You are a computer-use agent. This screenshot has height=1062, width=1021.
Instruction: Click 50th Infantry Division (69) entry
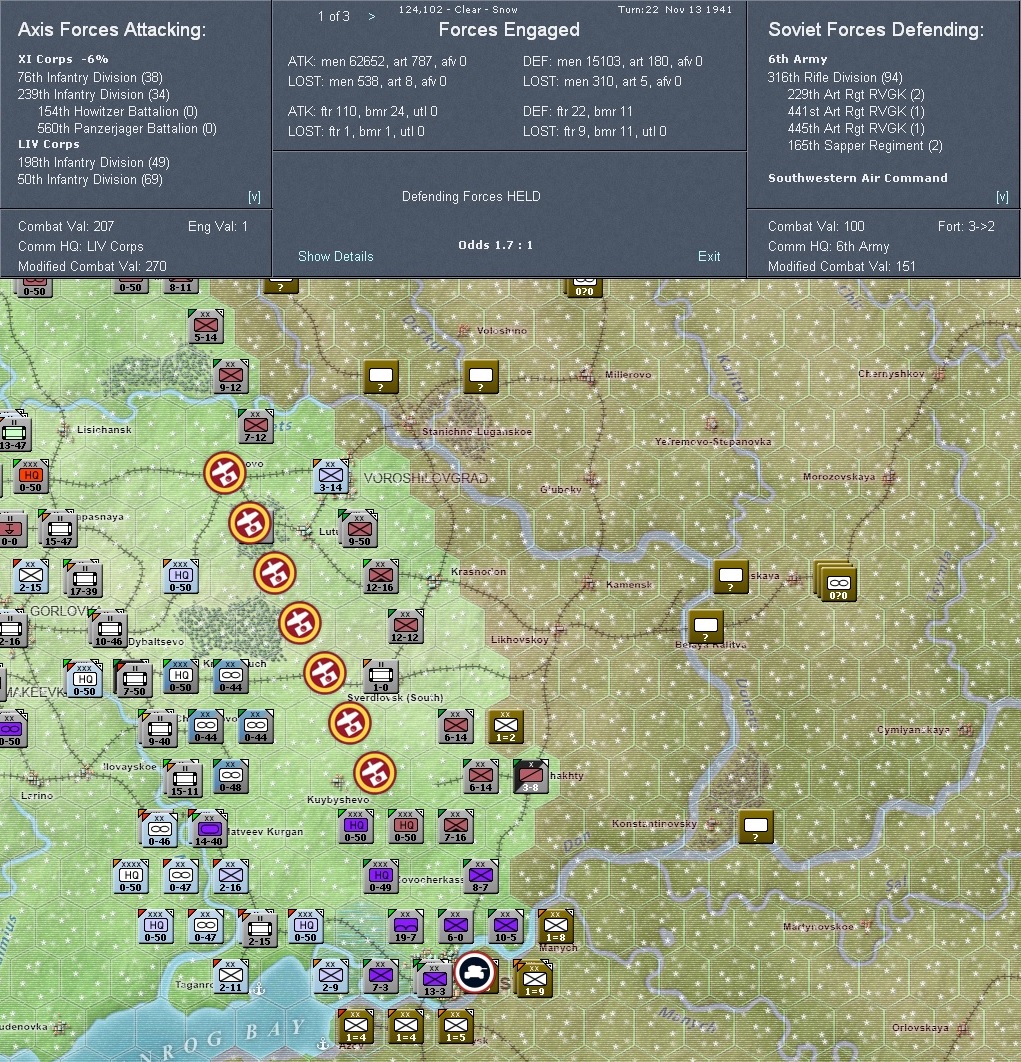pyautogui.click(x=90, y=179)
